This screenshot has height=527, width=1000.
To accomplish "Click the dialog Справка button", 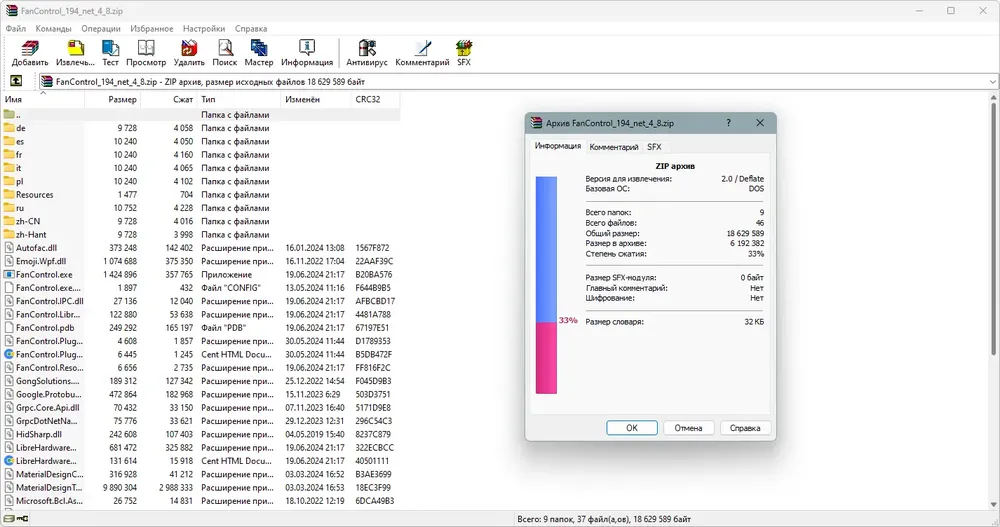I will click(x=745, y=428).
